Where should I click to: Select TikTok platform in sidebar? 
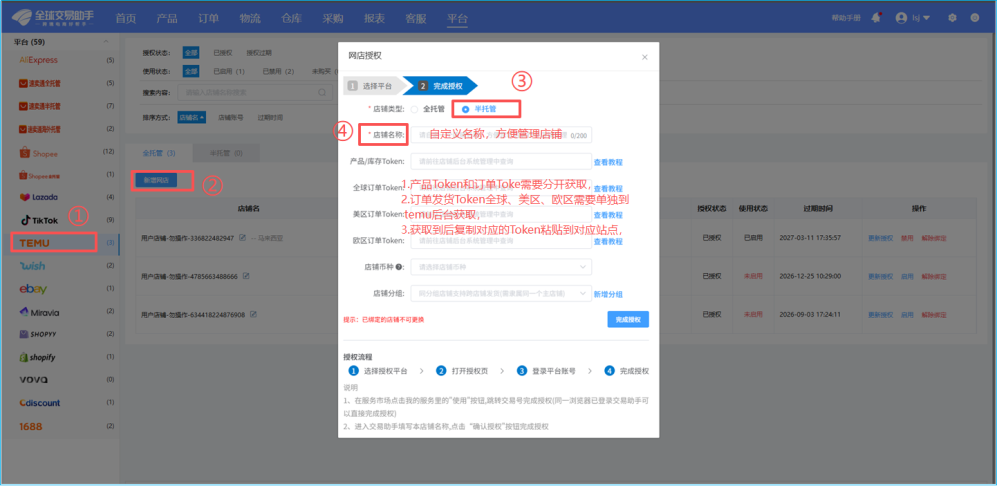(x=39, y=220)
